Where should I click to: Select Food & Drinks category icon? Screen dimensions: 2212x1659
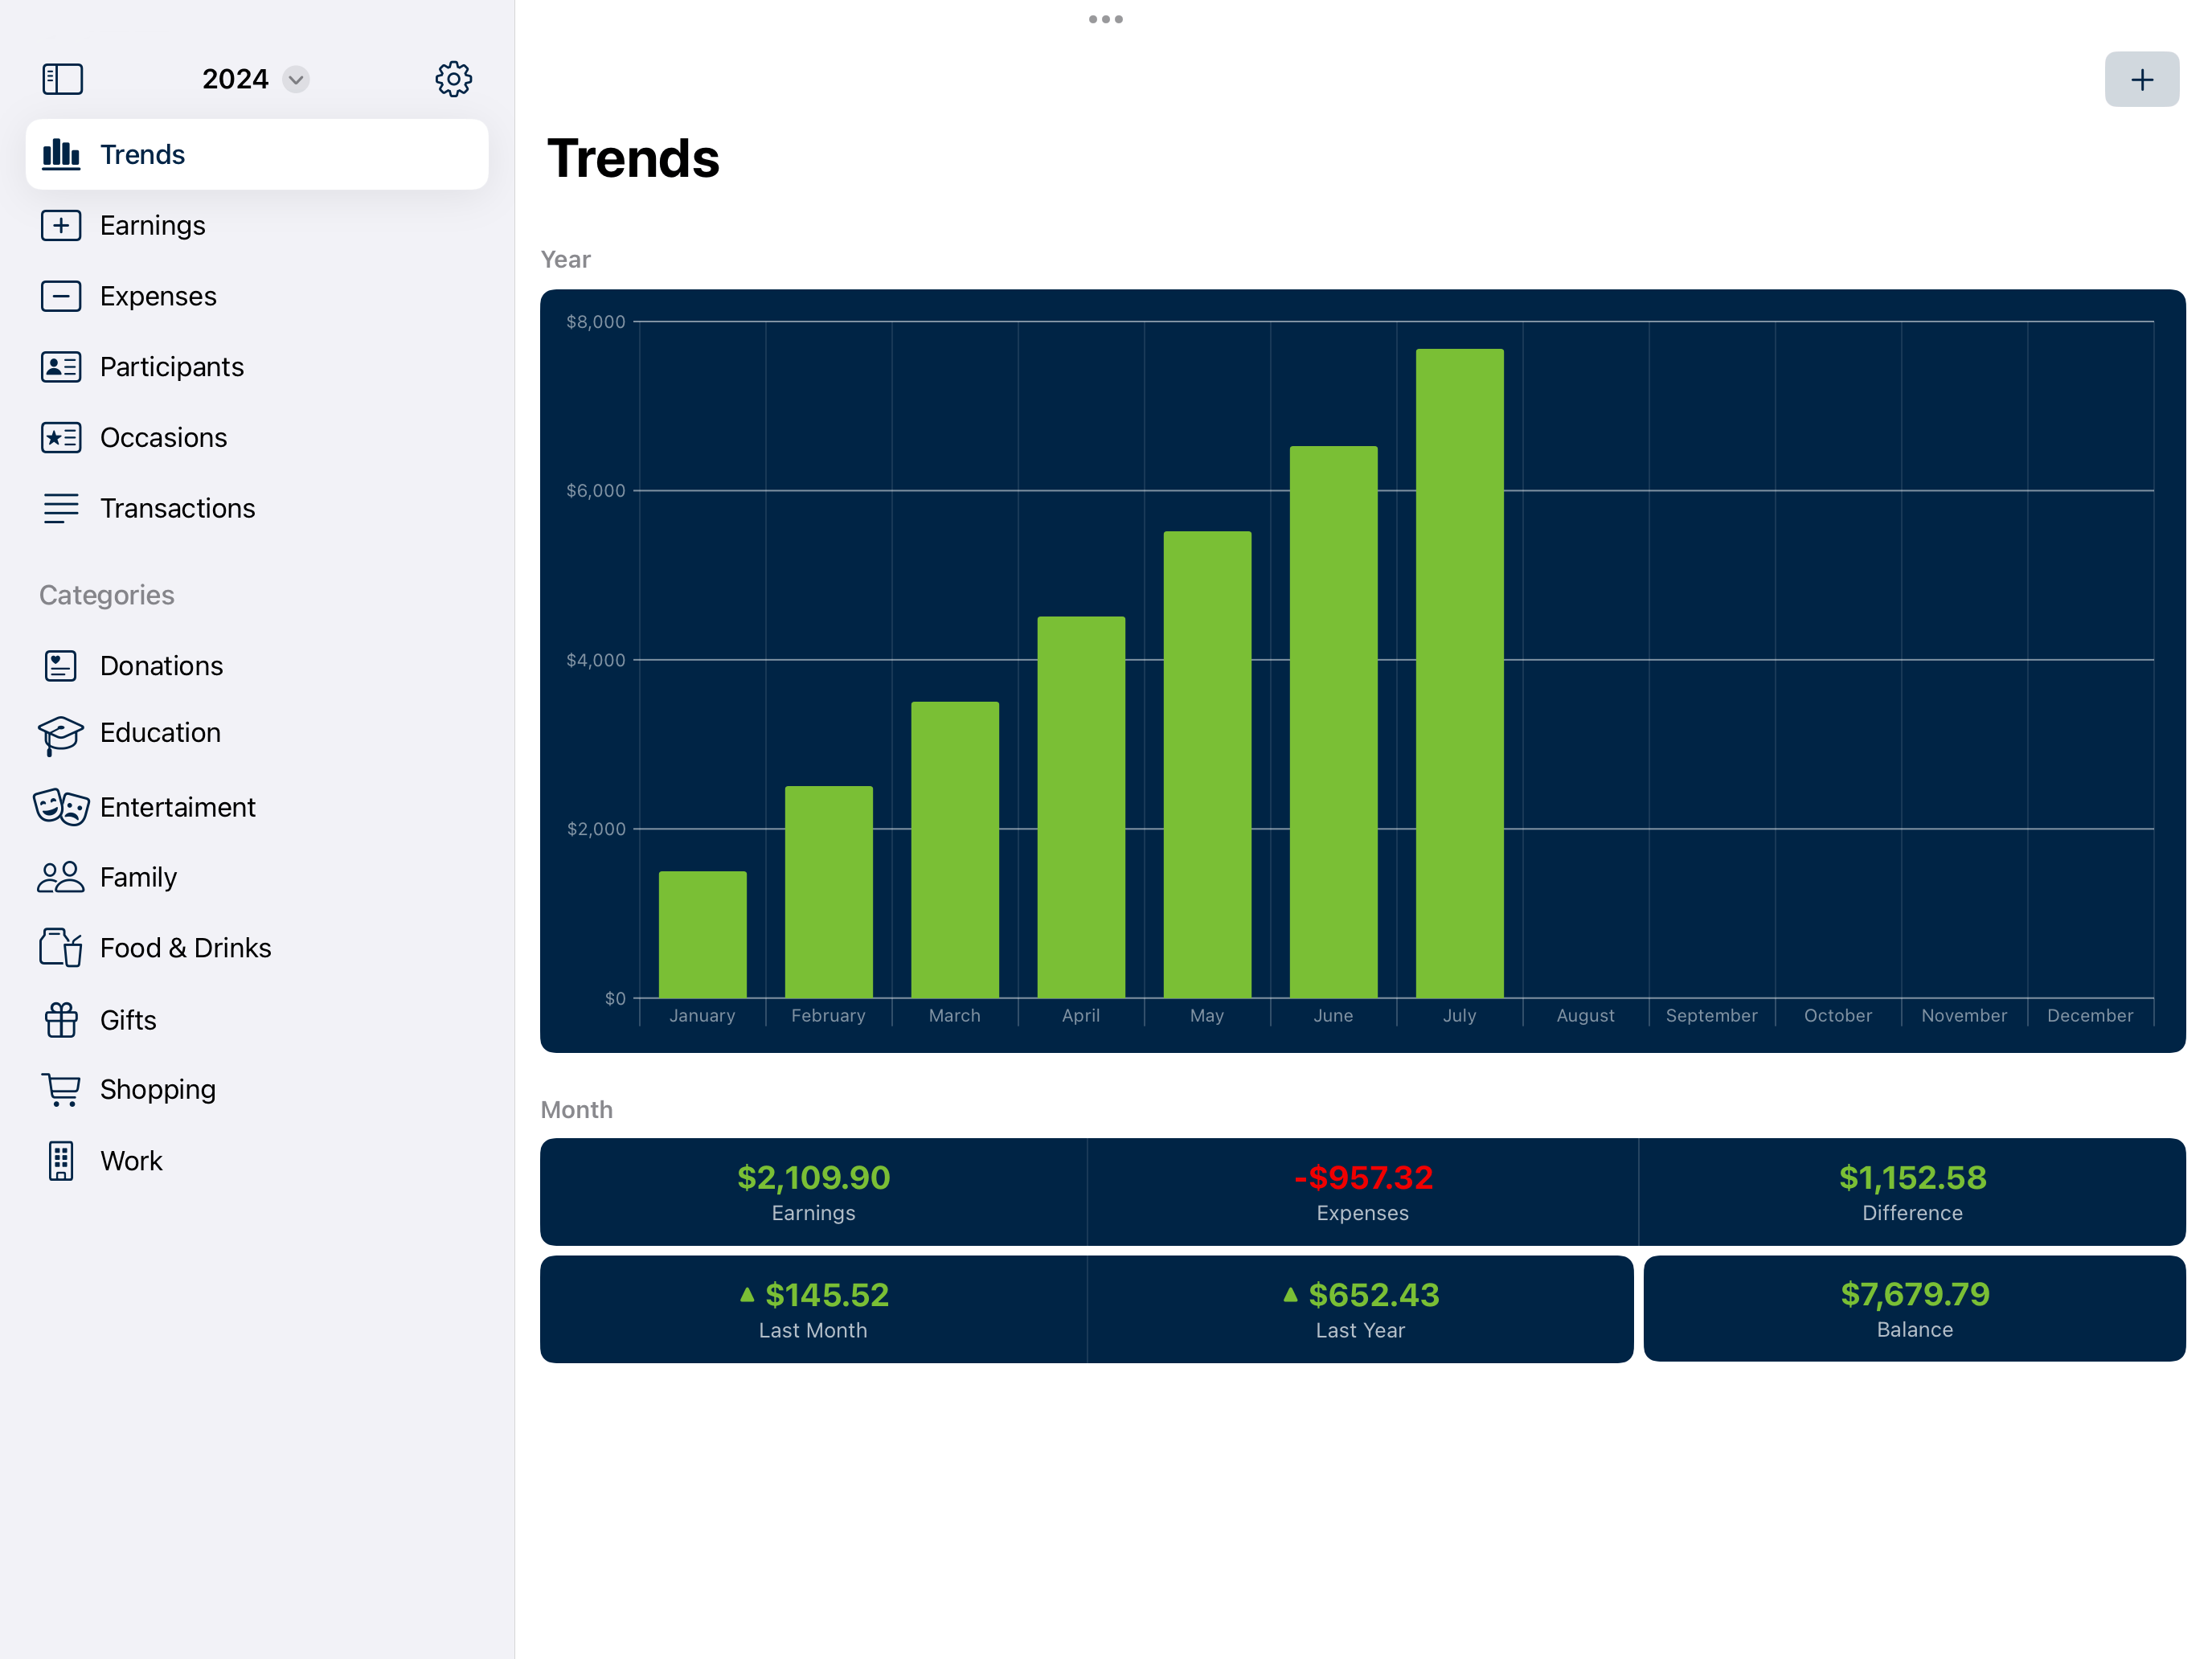click(61, 948)
